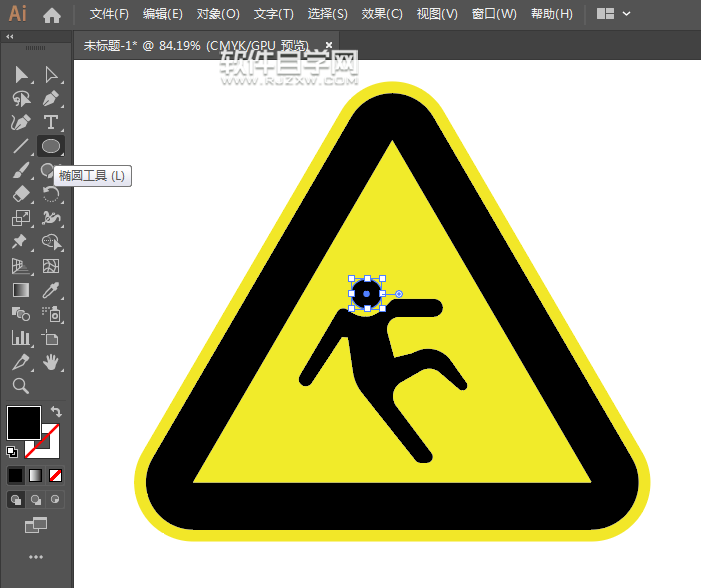Screen dimensions: 701x588
Task: Click the black Fill color swatch
Action: tap(24, 422)
